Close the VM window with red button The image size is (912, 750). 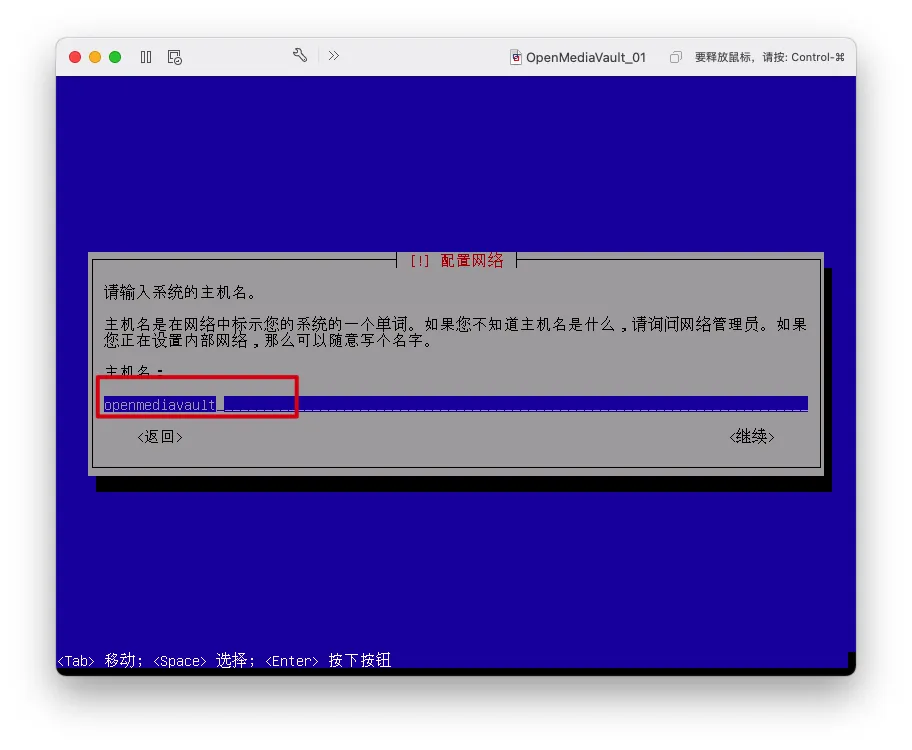coord(75,57)
